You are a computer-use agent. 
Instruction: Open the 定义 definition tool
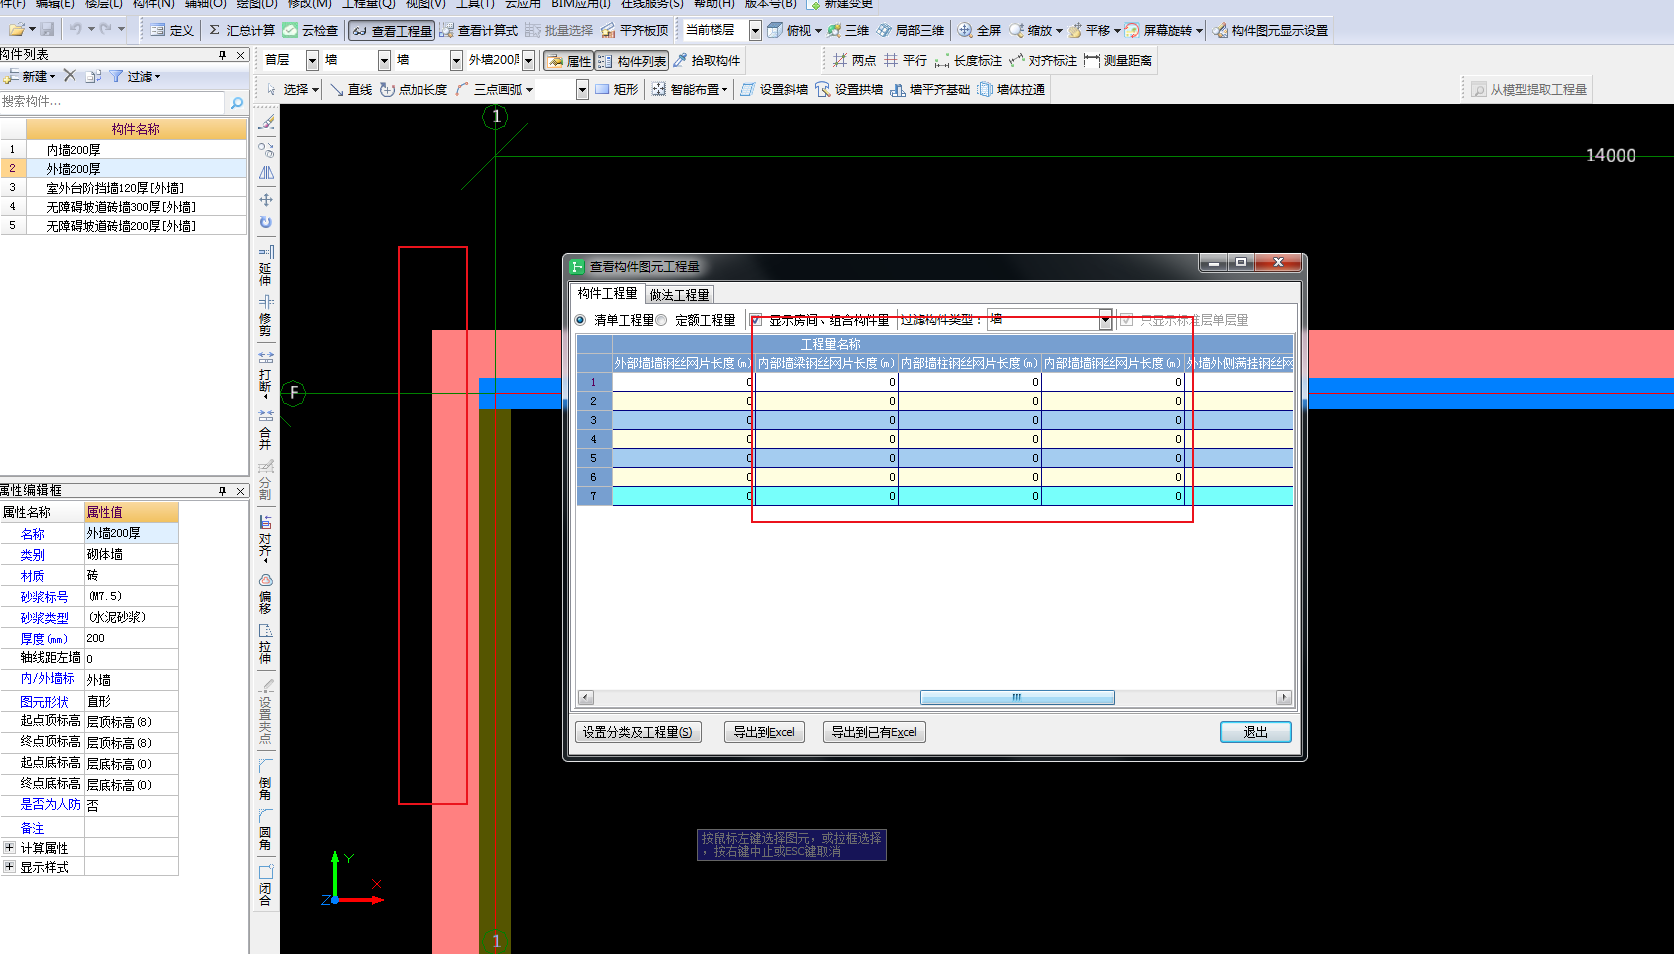pos(172,30)
